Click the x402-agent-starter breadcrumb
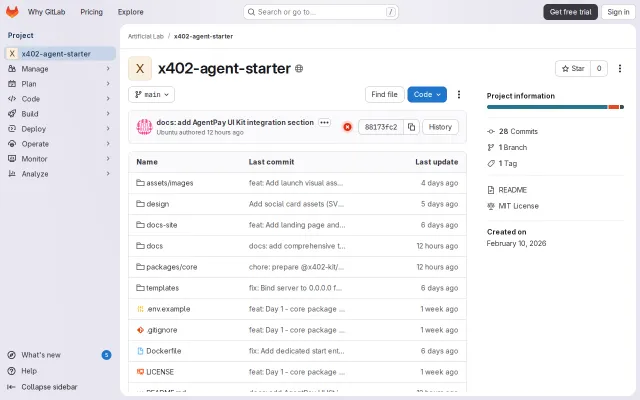Screen dimensions: 640x400 (203, 36)
